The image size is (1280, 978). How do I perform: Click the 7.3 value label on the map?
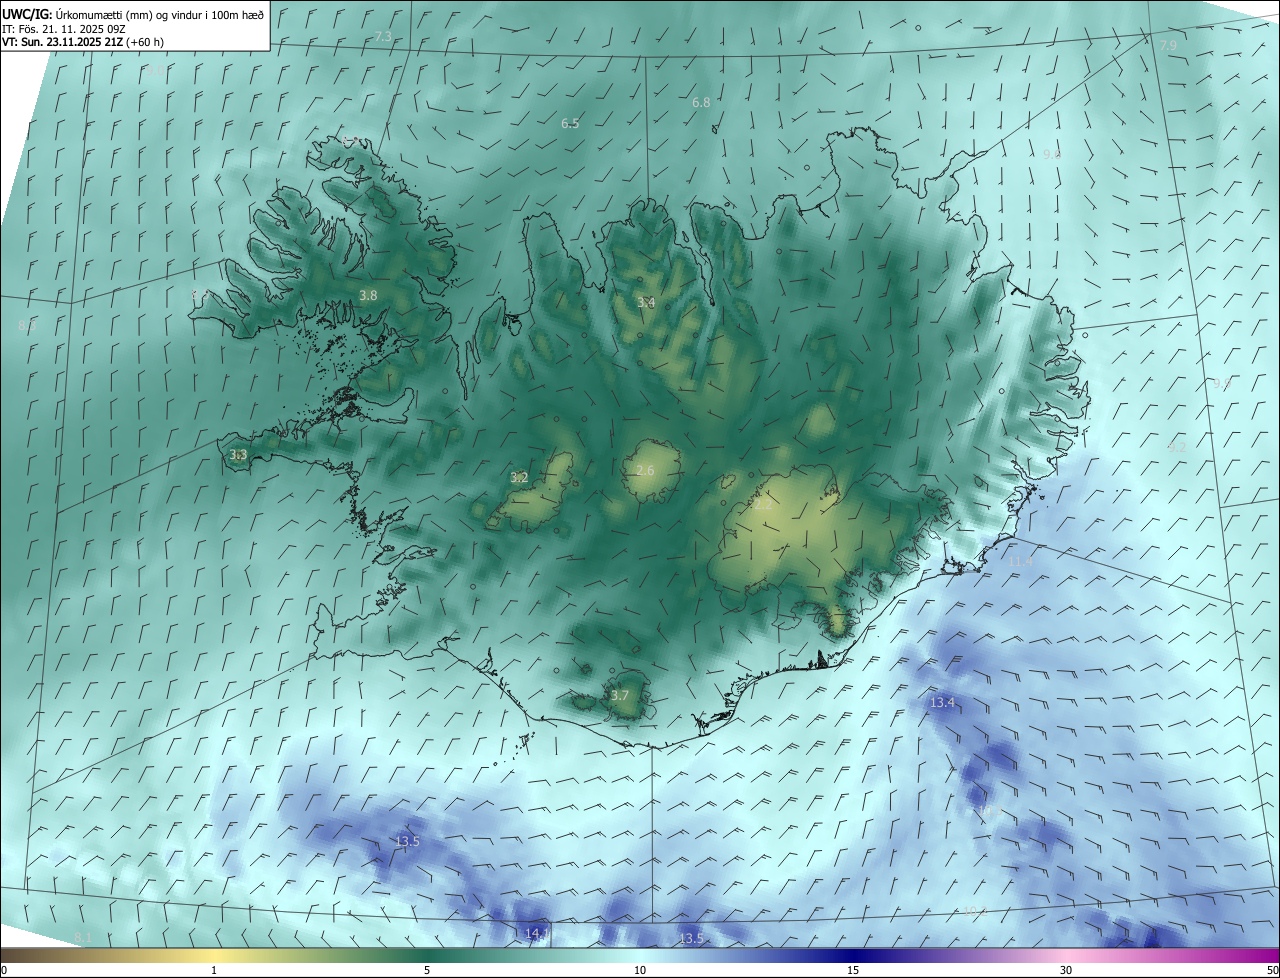tap(383, 37)
